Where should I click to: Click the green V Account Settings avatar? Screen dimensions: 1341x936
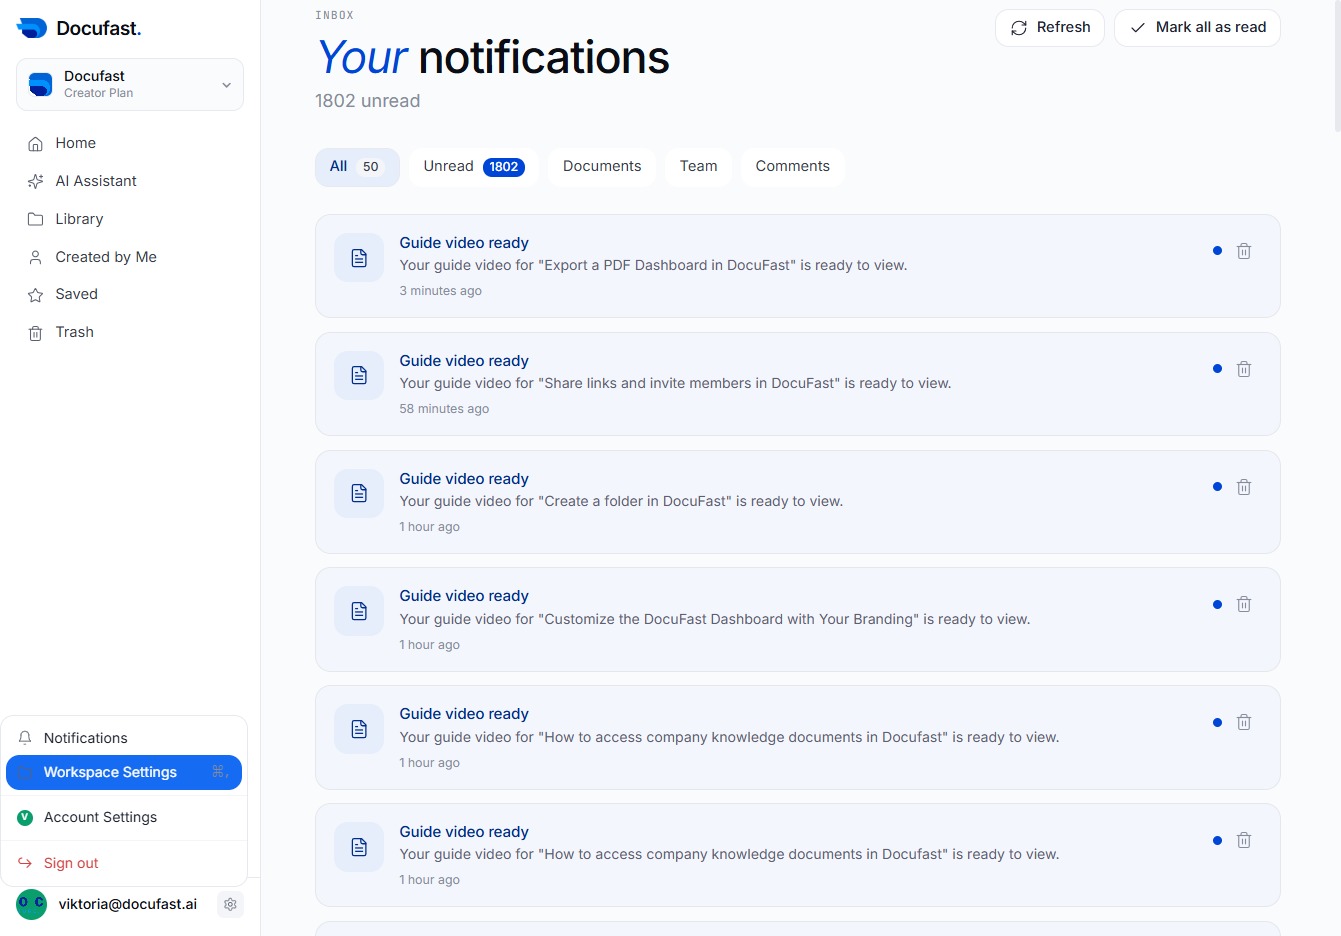(x=25, y=817)
